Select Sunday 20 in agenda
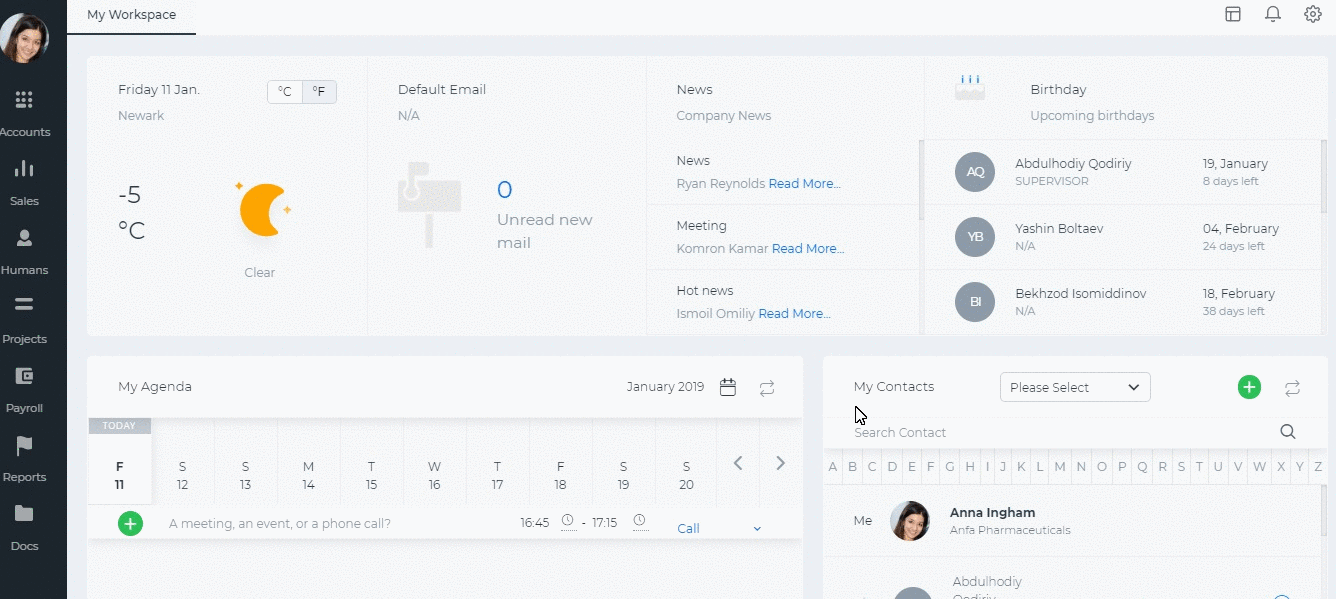 686,475
